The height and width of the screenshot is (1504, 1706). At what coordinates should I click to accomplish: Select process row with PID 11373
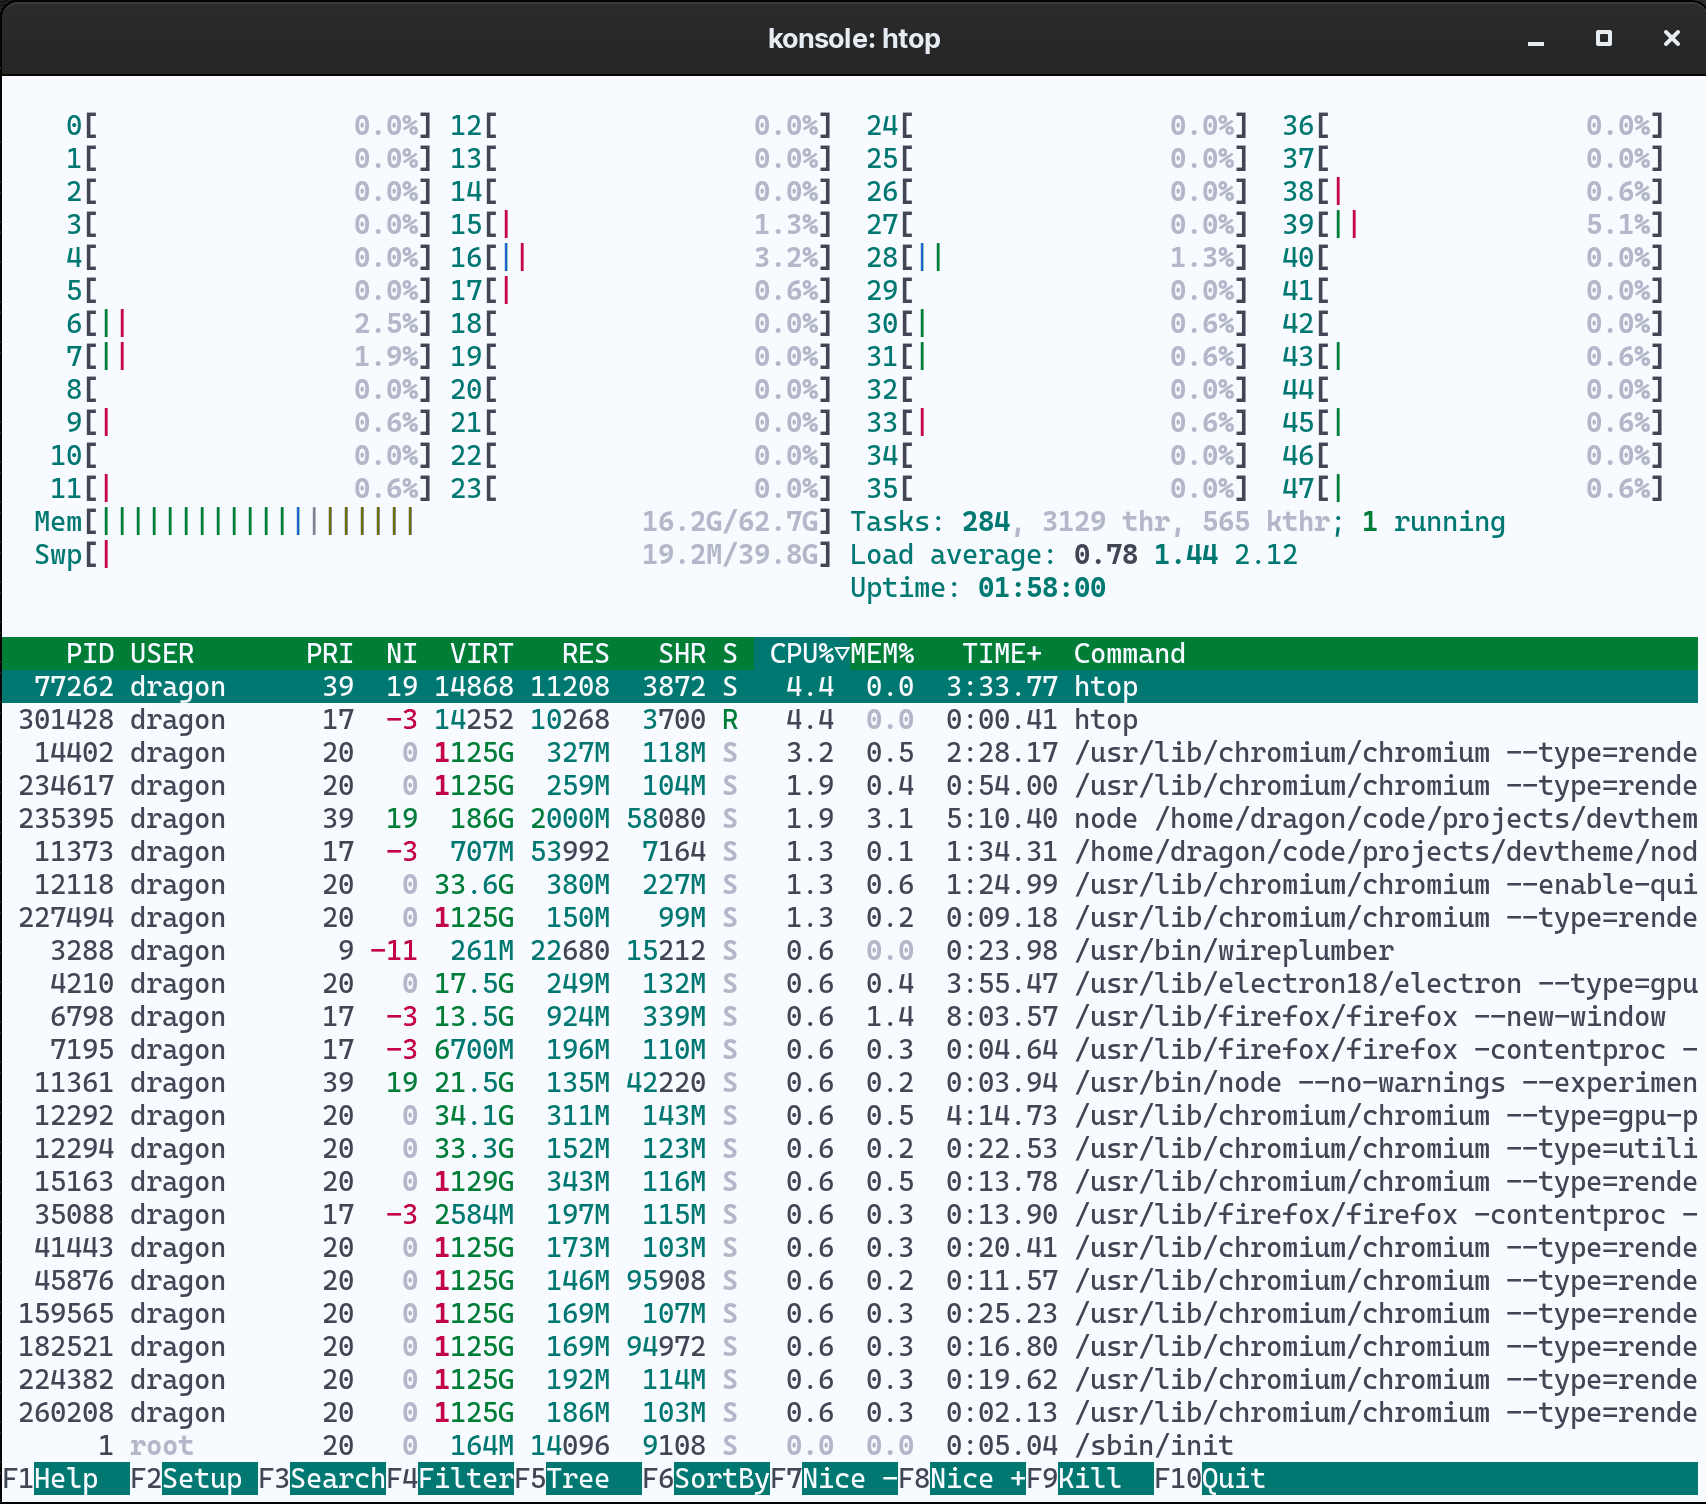[x=850, y=852]
